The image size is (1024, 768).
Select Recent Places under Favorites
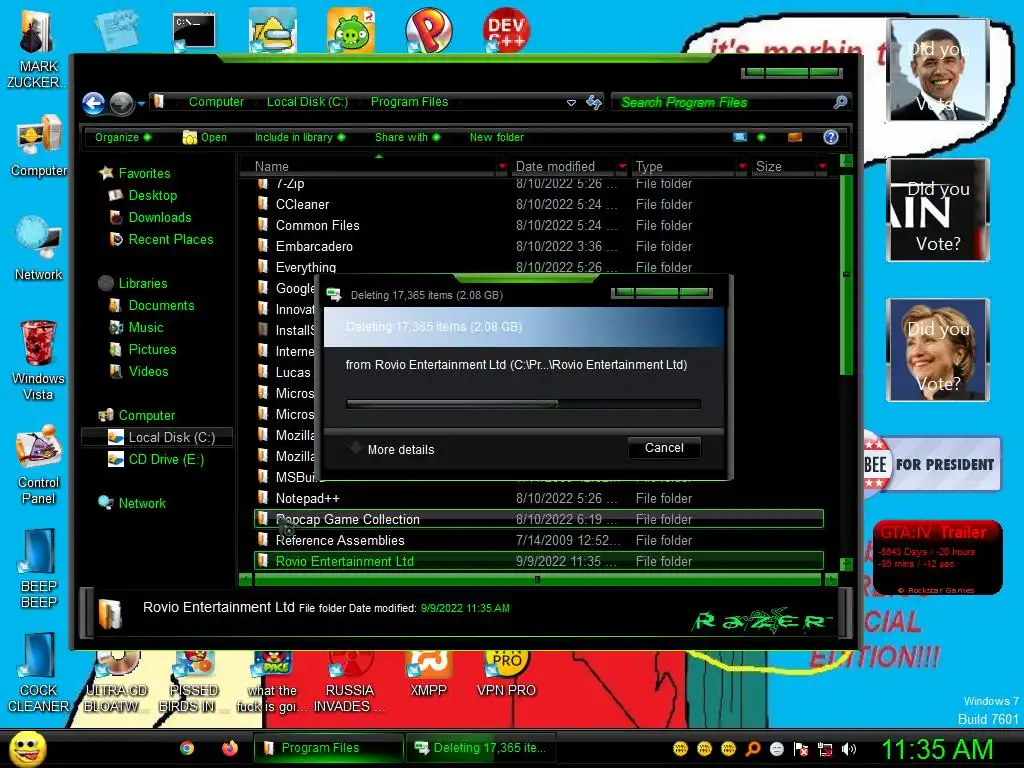click(171, 240)
